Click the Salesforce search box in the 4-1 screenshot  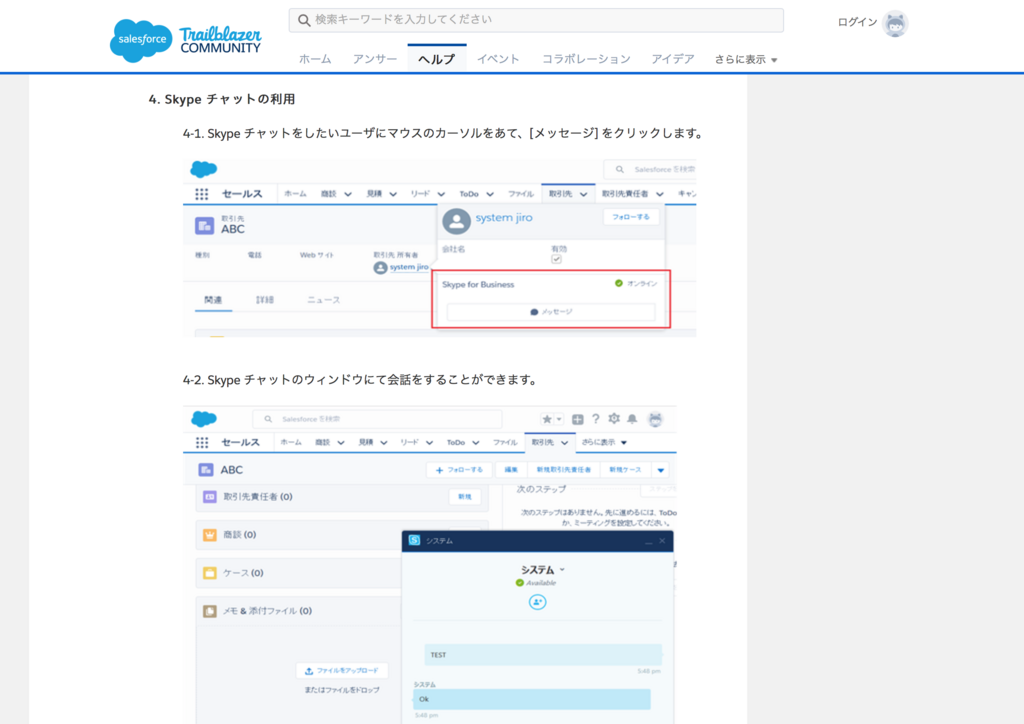[x=650, y=169]
